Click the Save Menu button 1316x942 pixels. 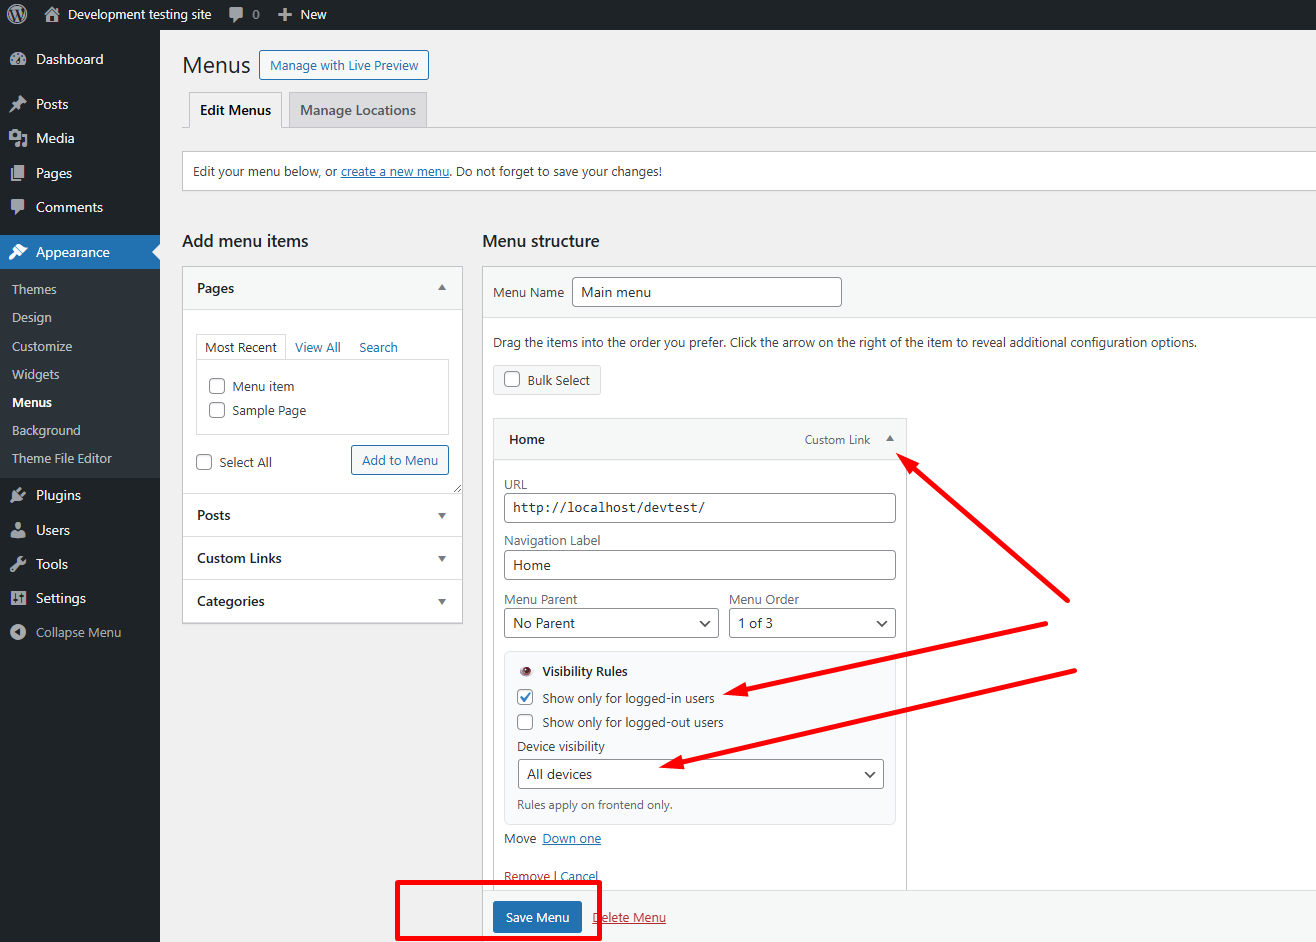(x=537, y=917)
